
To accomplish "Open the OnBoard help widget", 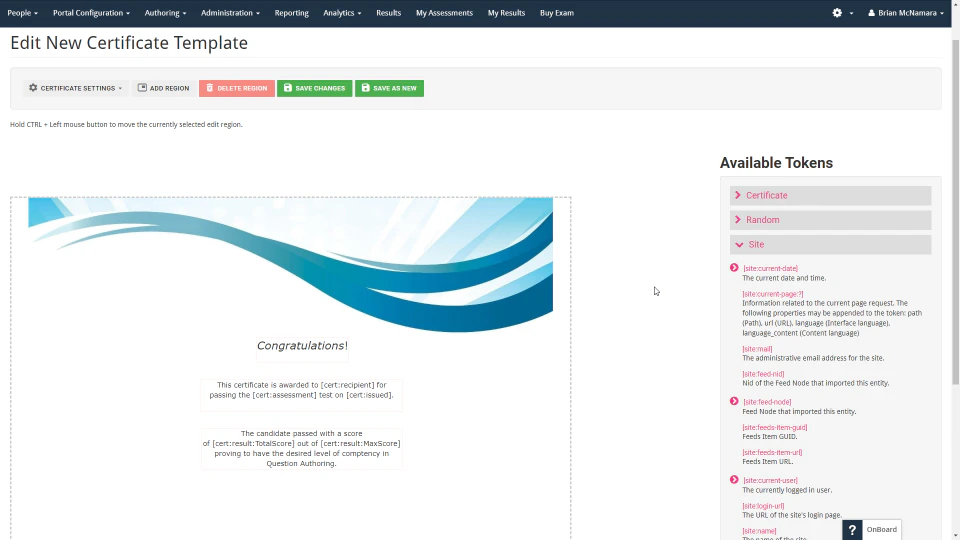I will click(x=881, y=530).
